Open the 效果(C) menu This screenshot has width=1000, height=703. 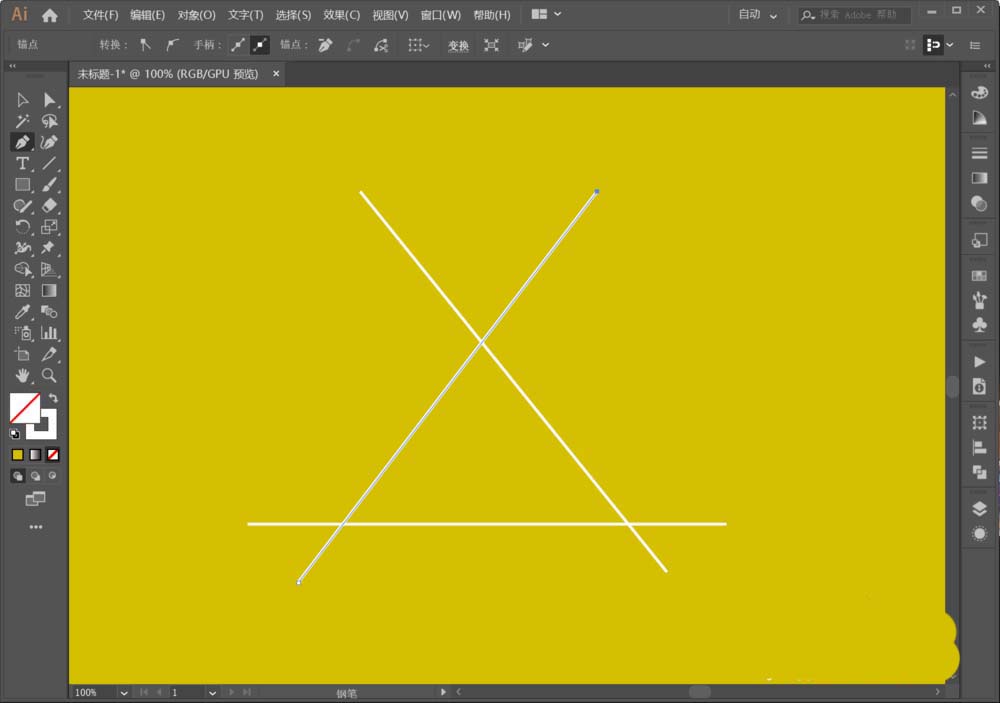pyautogui.click(x=341, y=15)
